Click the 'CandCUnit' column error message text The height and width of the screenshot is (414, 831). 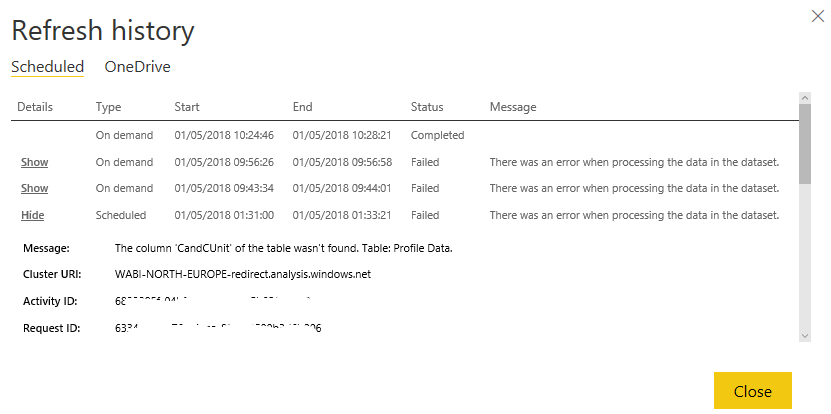[283, 248]
